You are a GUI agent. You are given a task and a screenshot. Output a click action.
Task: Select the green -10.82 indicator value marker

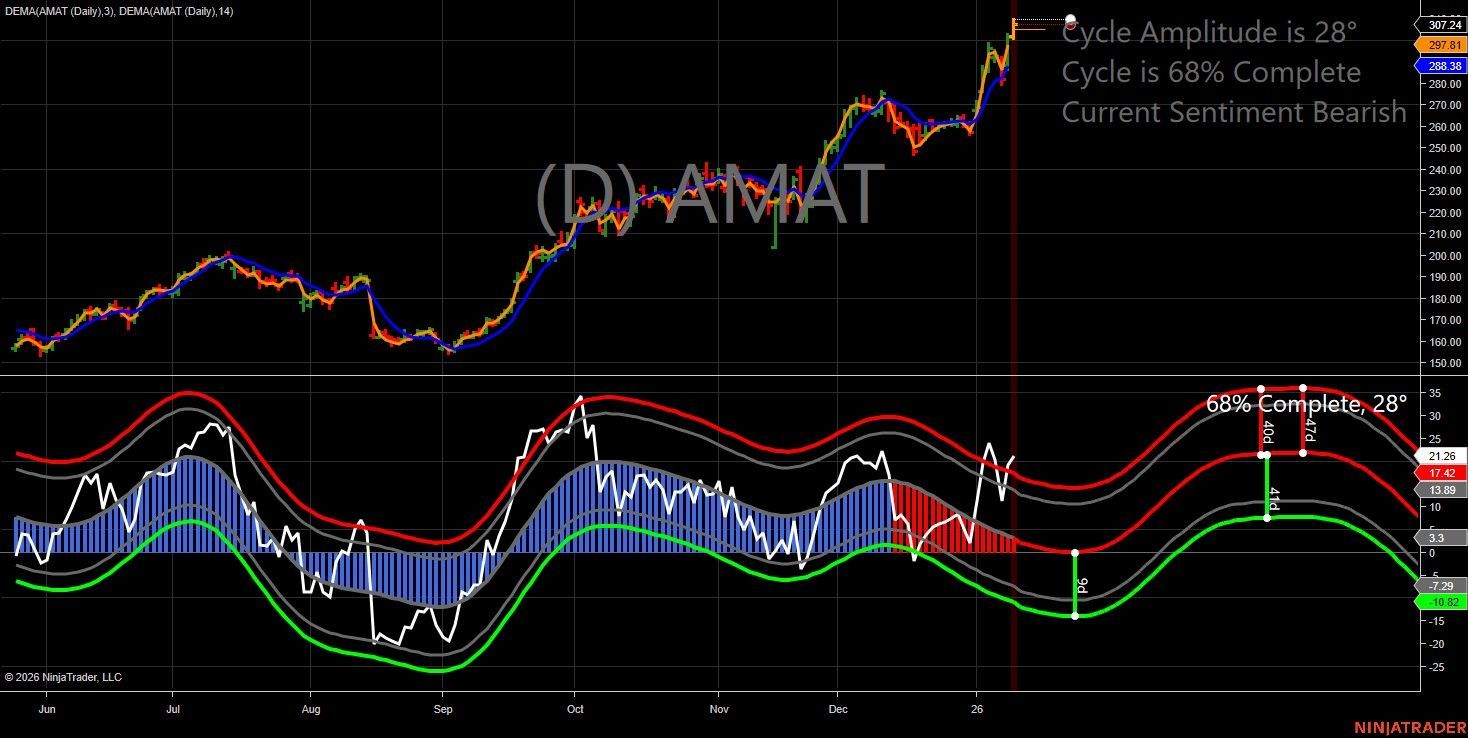(x=1442, y=602)
